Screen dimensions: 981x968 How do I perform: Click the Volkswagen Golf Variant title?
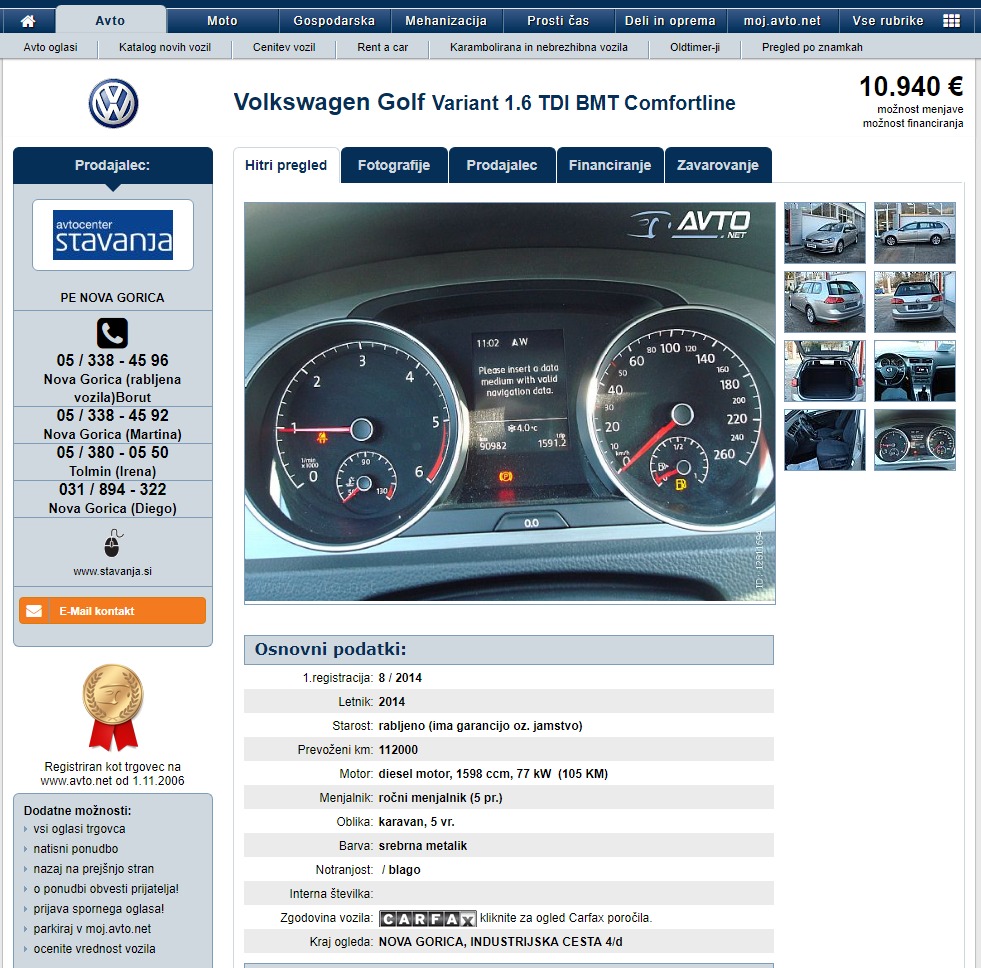[485, 102]
